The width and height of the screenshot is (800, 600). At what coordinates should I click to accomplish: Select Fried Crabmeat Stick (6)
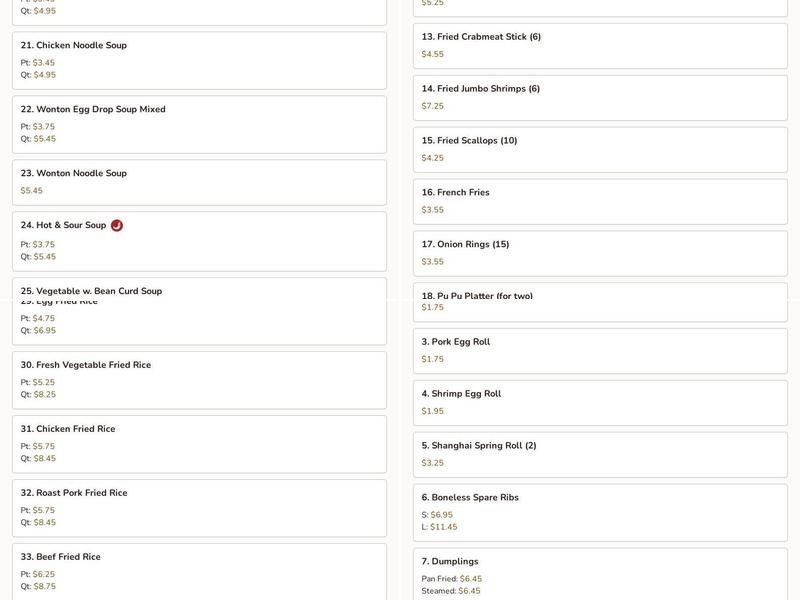[x=600, y=45]
